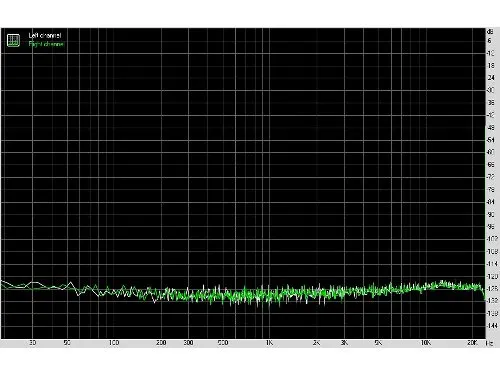The width and height of the screenshot is (500, 375).
Task: Click the 5K frequency axis label
Action: [x=378, y=343]
